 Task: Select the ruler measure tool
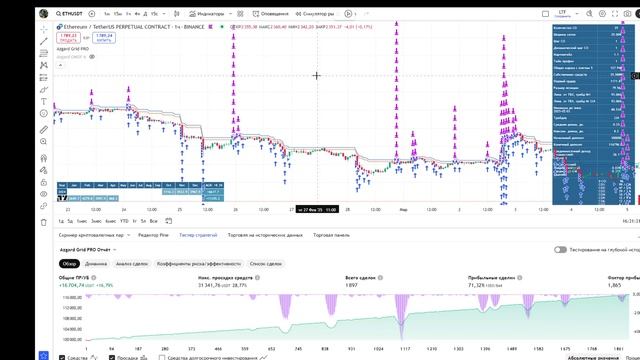(x=44, y=130)
